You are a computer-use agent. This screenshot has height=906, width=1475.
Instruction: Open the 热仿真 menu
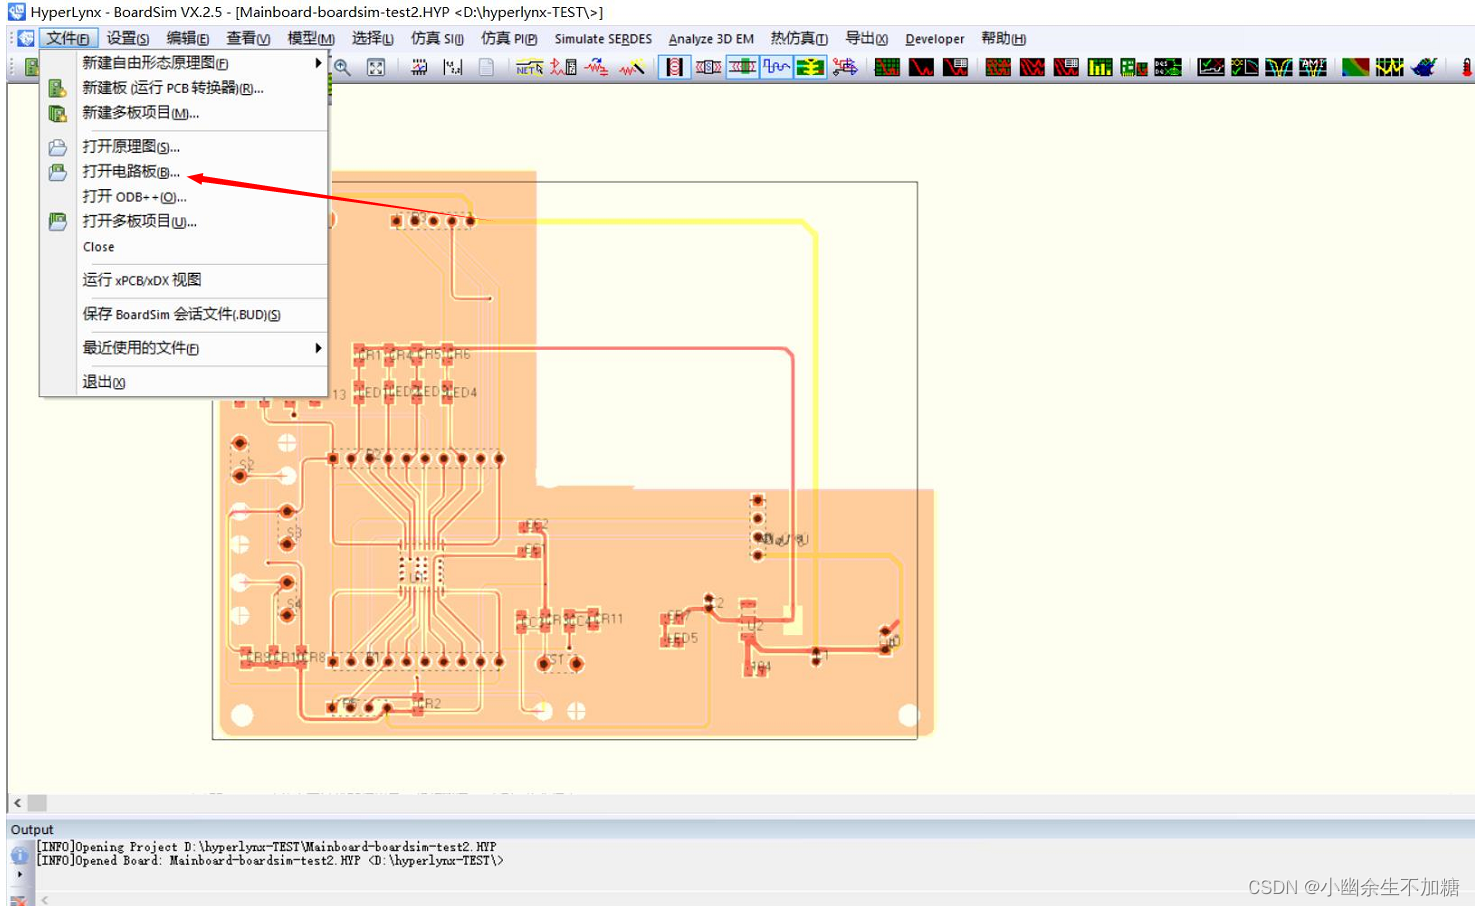pyautogui.click(x=799, y=38)
